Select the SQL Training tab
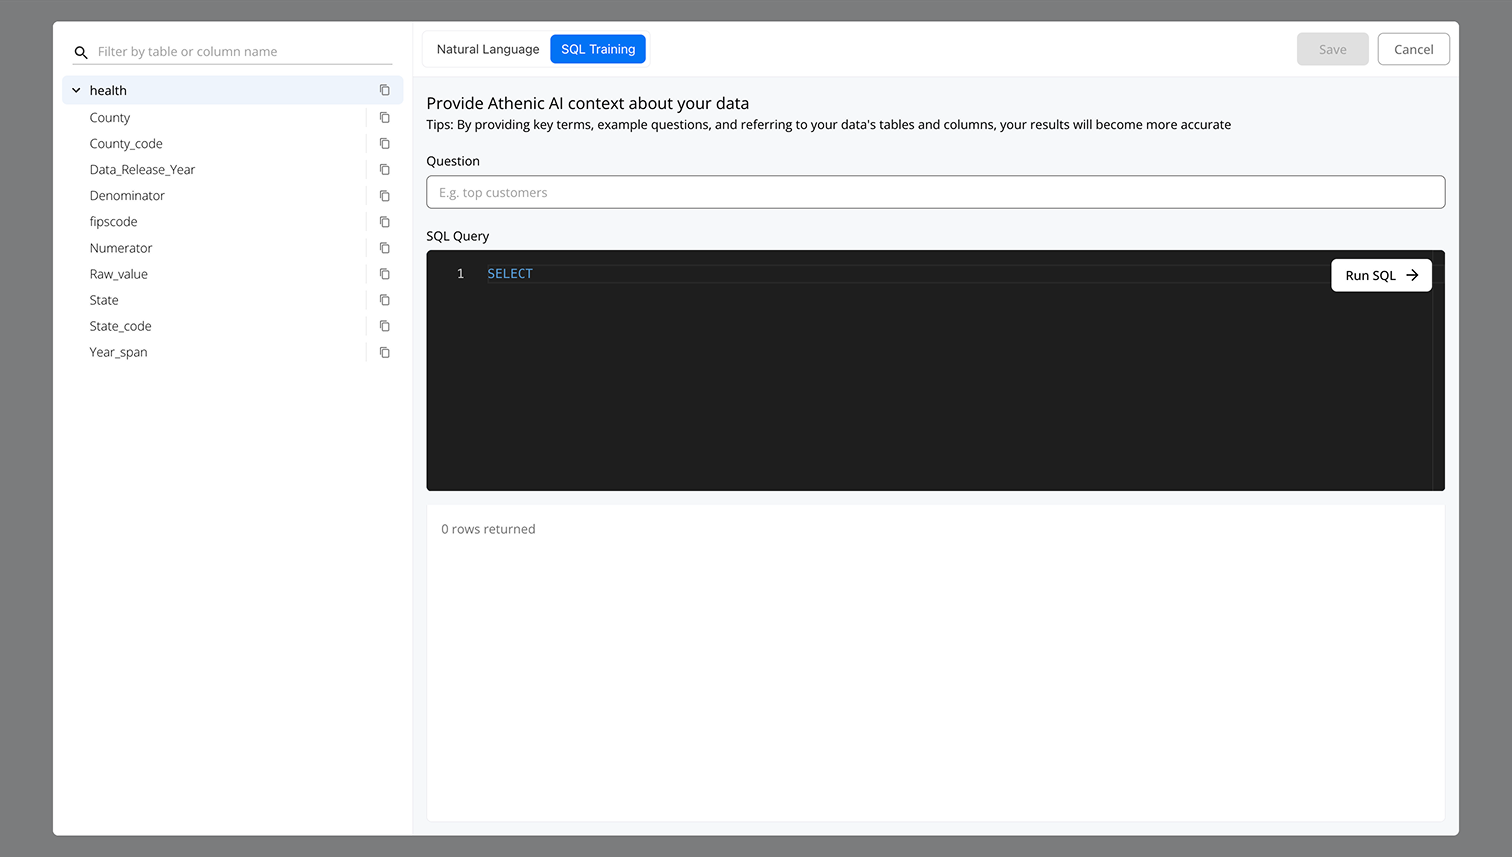The height and width of the screenshot is (857, 1512). point(598,49)
